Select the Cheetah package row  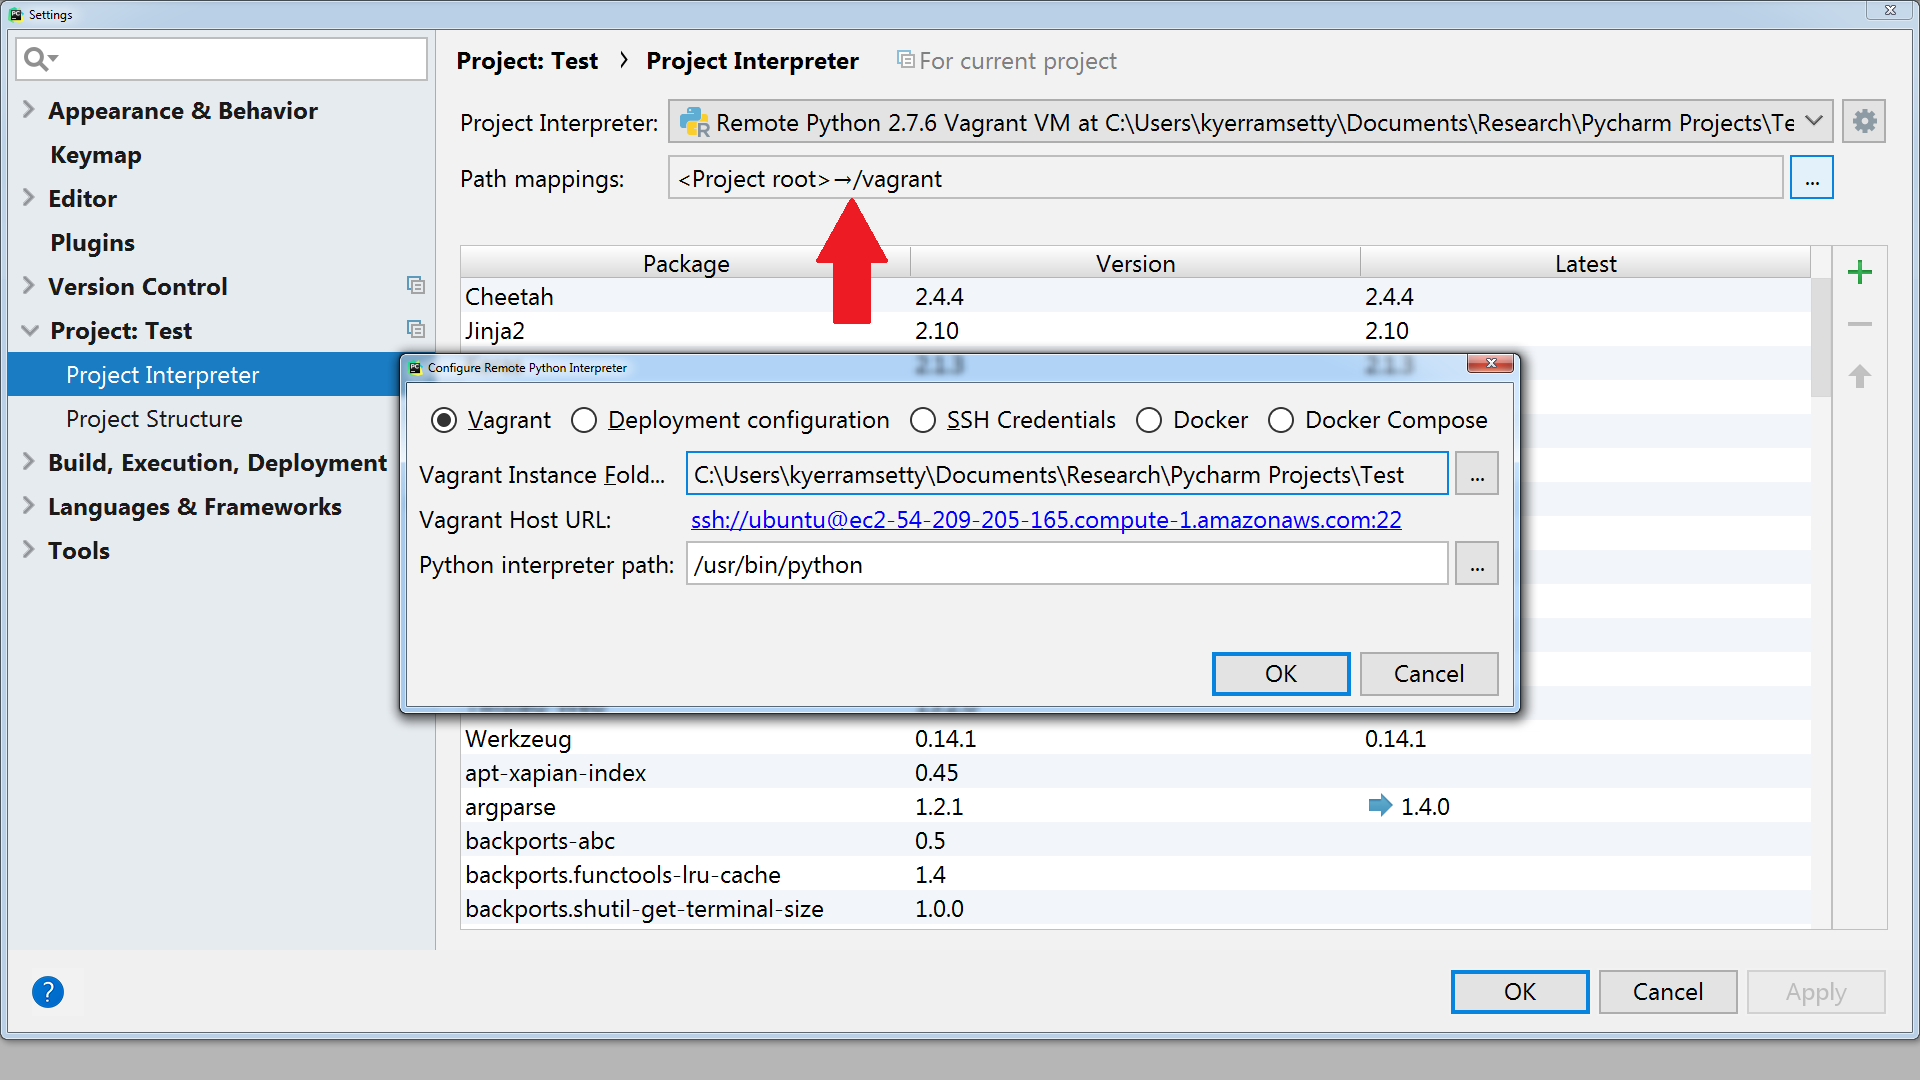(1135, 296)
